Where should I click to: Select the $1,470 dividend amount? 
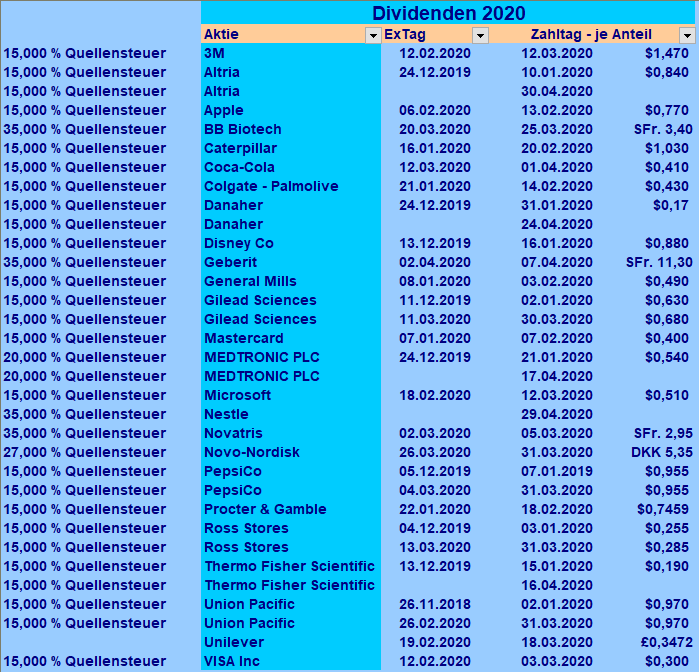point(667,53)
